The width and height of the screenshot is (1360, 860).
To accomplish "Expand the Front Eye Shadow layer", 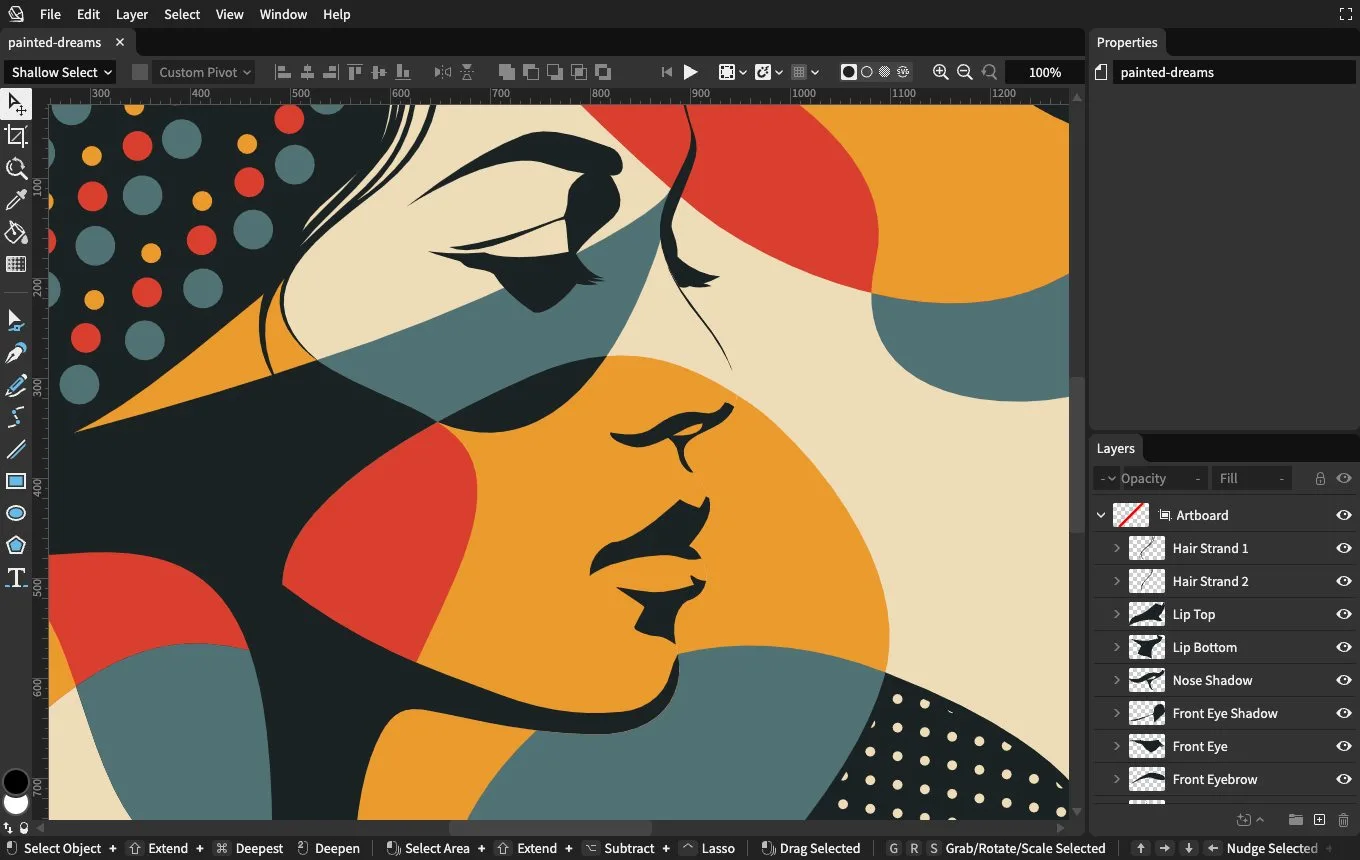I will pyautogui.click(x=1117, y=713).
